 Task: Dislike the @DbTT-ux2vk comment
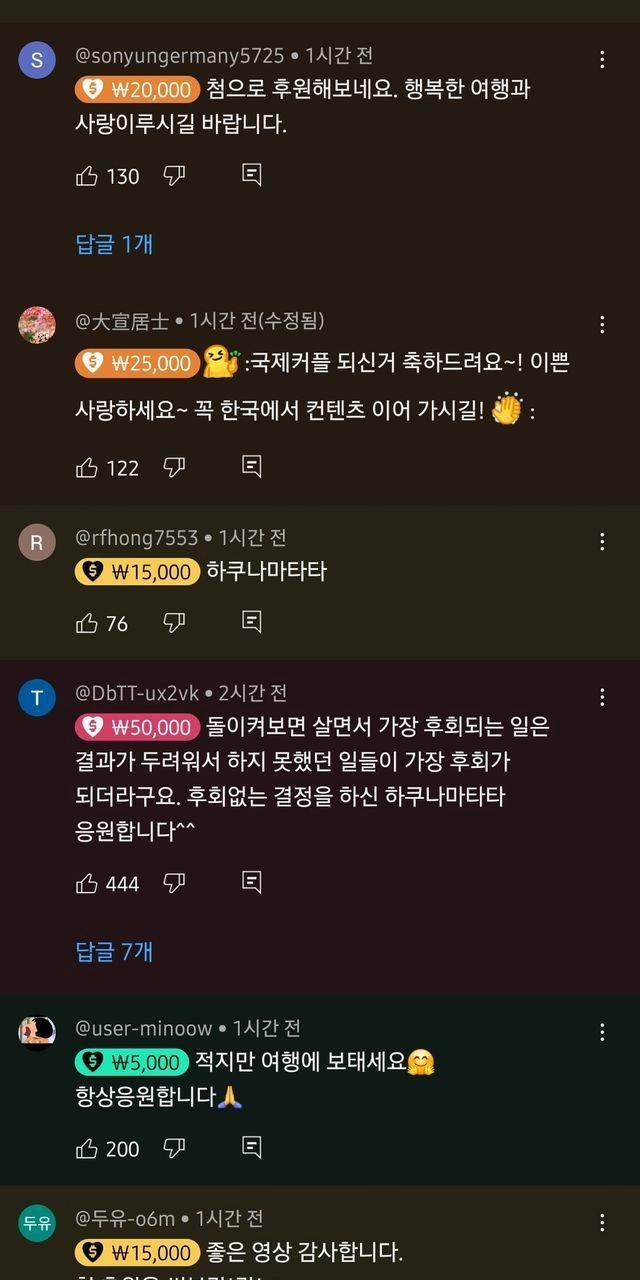174,883
